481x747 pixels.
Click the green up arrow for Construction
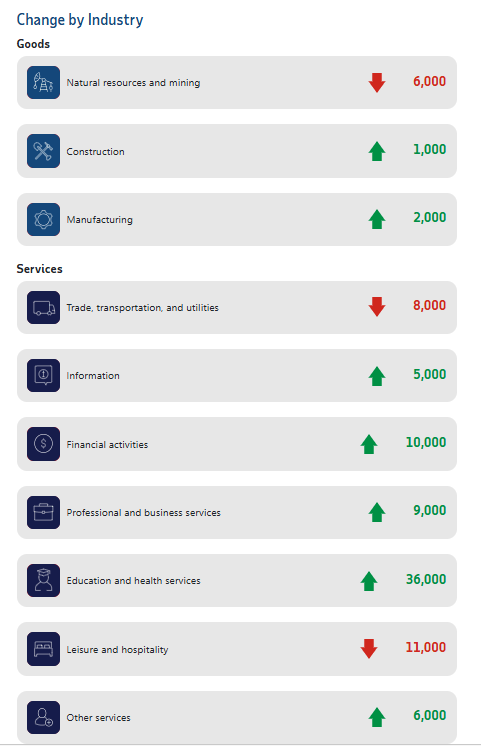coord(377,151)
